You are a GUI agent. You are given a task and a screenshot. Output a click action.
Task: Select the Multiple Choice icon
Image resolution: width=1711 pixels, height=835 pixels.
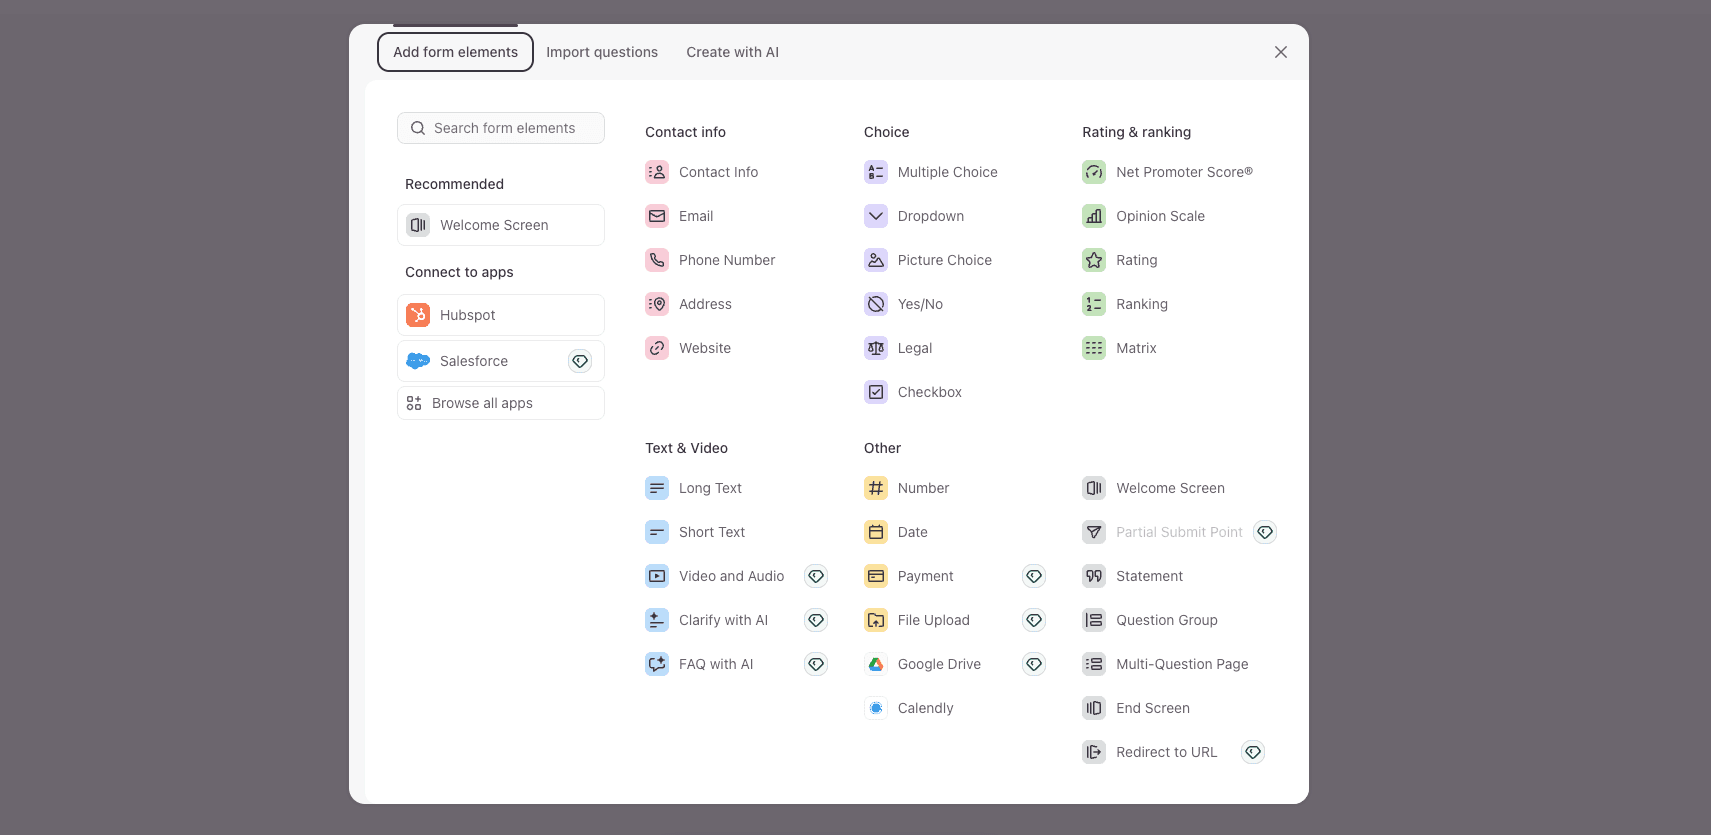point(876,172)
